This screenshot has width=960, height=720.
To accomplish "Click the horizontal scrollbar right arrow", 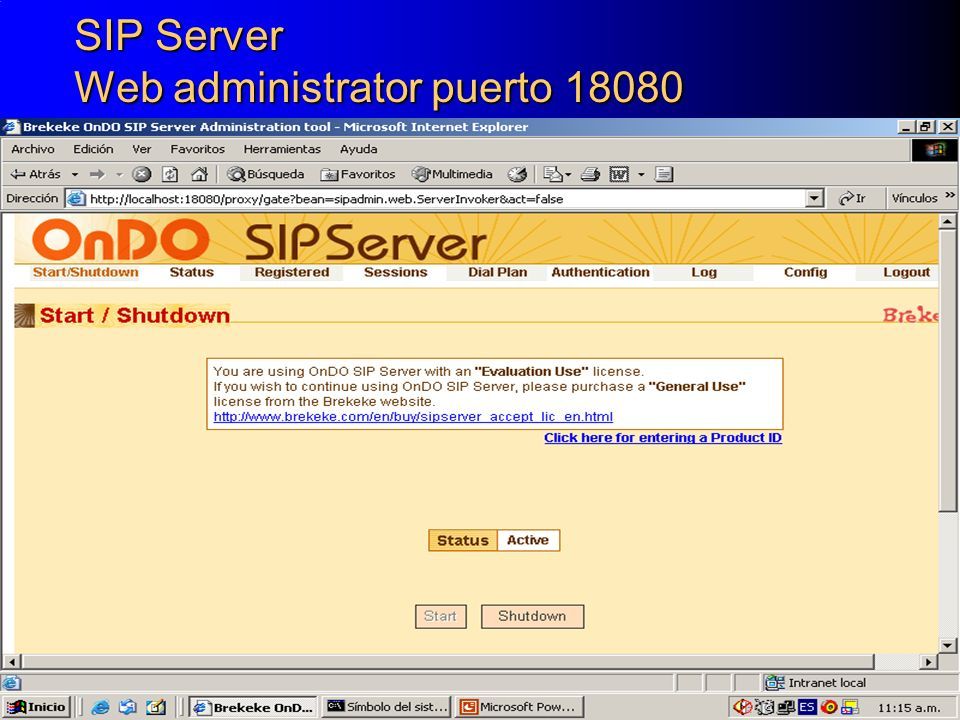I will (x=929, y=662).
